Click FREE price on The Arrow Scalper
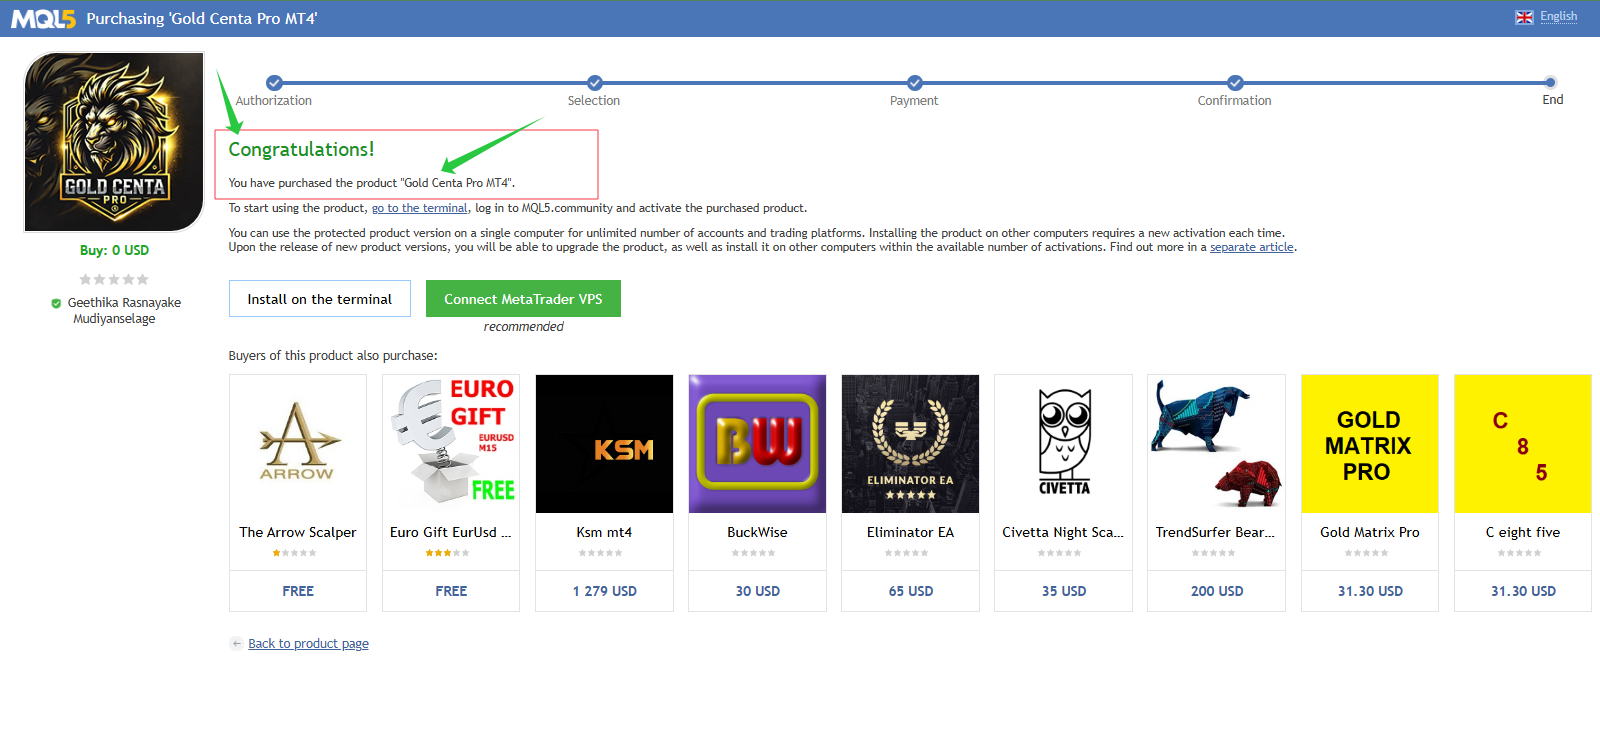Screen dimensions: 1600x747 pyautogui.click(x=298, y=591)
